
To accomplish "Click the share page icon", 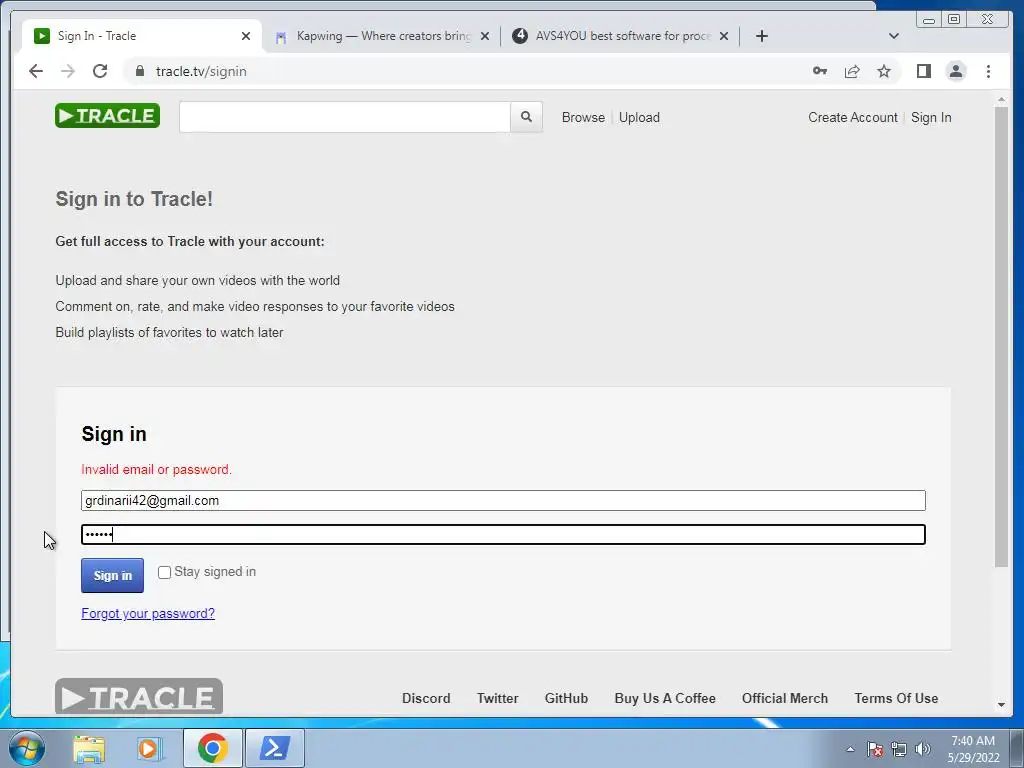I will click(852, 71).
